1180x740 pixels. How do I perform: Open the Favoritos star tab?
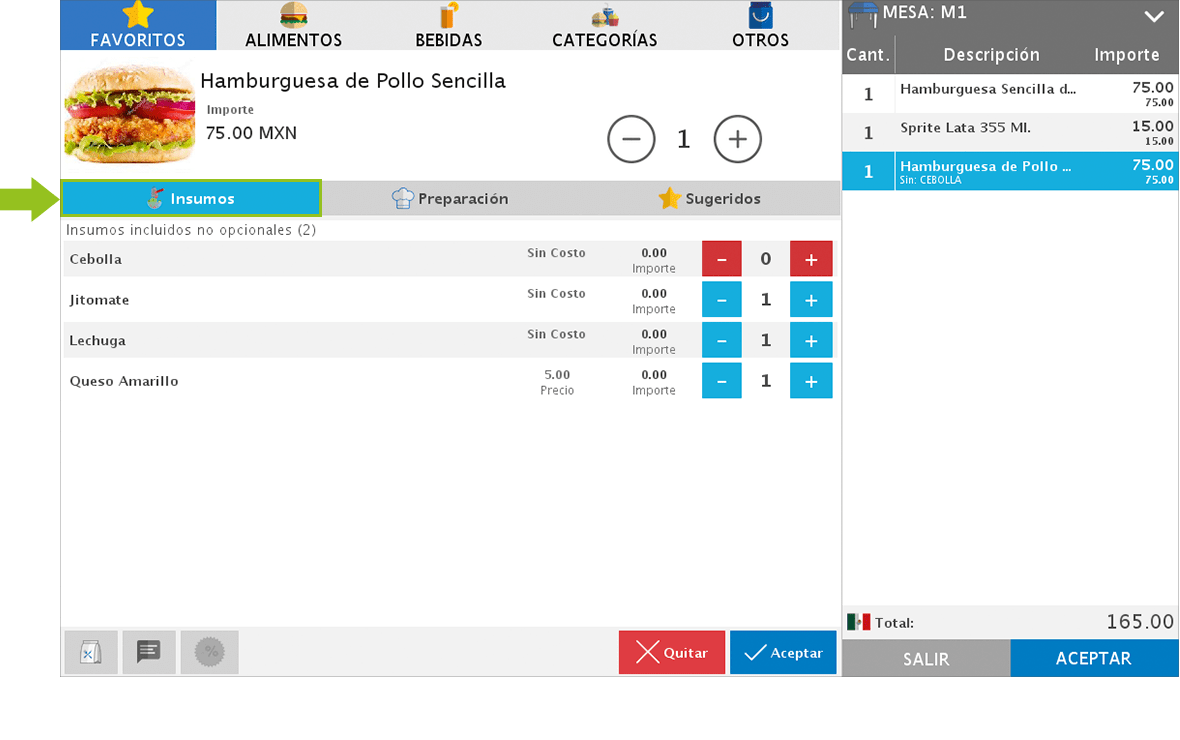138,26
